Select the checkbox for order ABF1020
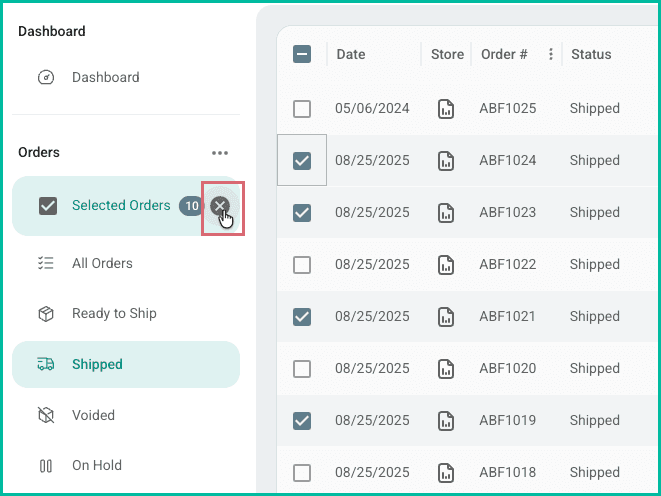The height and width of the screenshot is (496, 661). [x=302, y=369]
